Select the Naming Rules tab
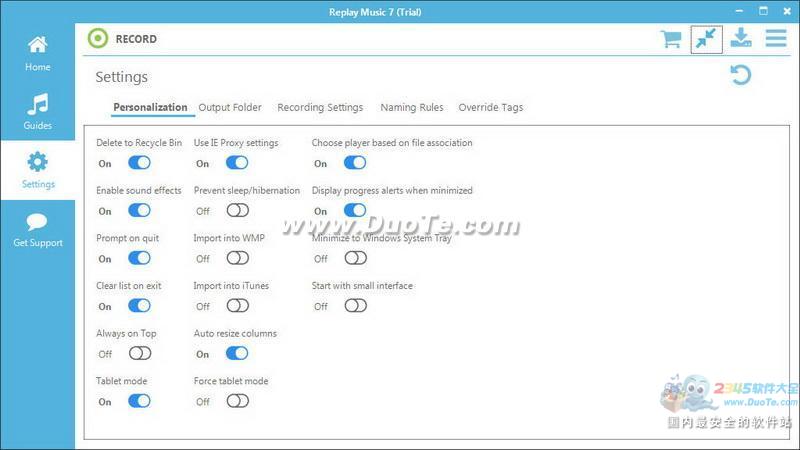 point(412,107)
